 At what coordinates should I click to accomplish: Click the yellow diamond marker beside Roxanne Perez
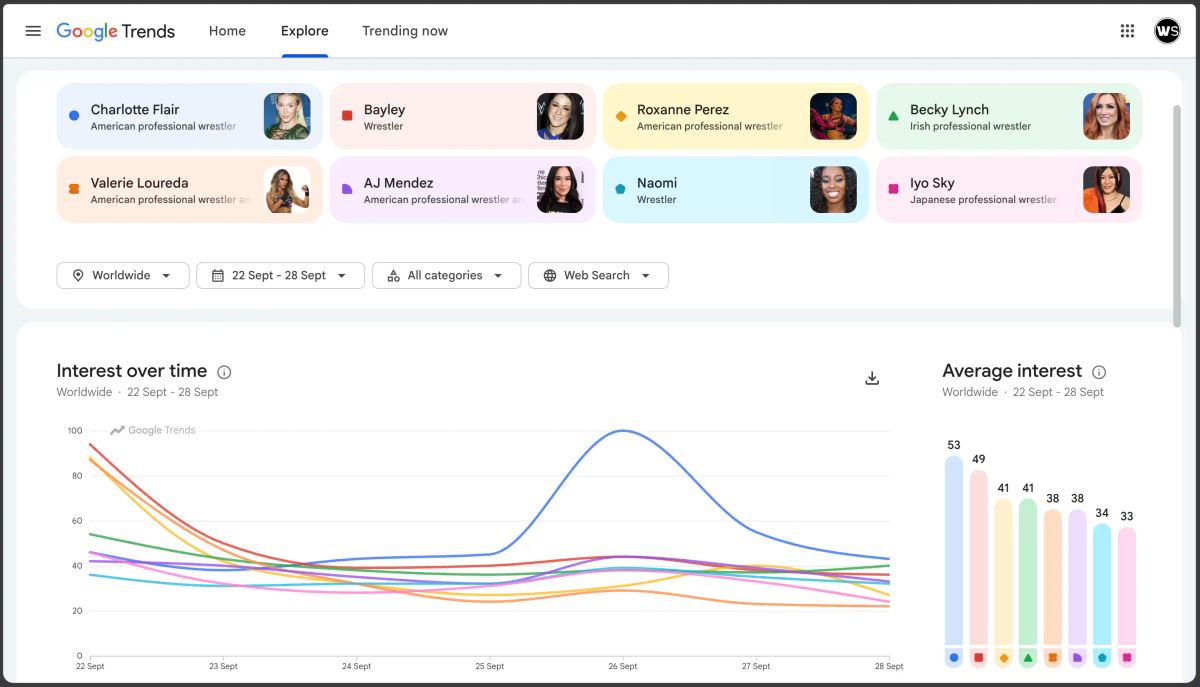[x=620, y=116]
